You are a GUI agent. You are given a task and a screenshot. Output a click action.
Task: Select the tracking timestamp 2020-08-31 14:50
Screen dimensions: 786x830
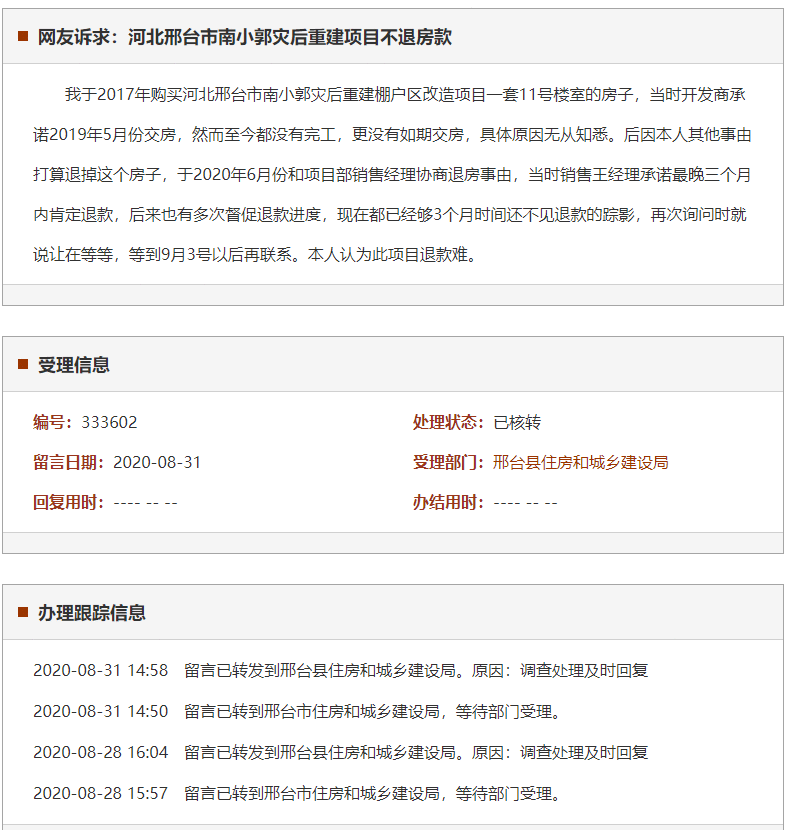coord(101,711)
